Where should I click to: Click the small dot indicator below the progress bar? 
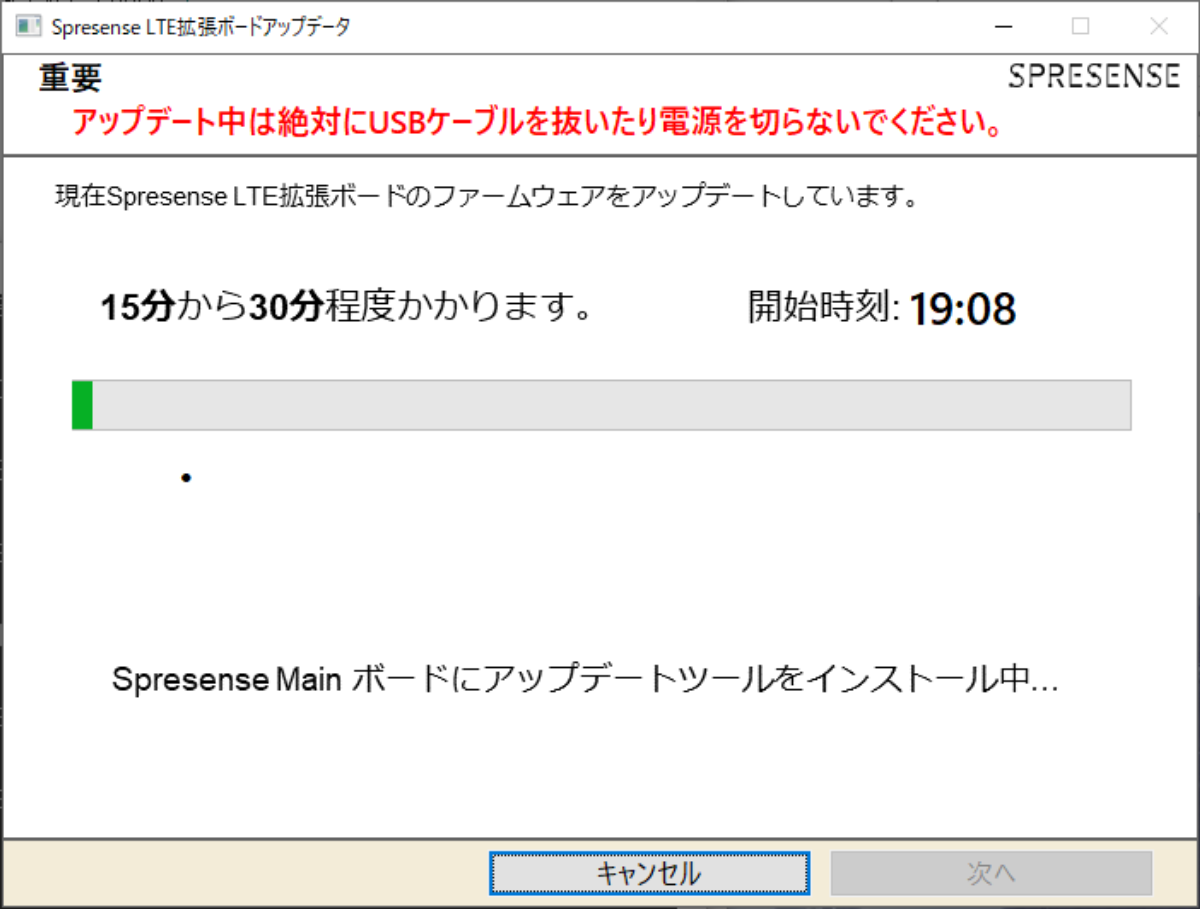point(186,478)
